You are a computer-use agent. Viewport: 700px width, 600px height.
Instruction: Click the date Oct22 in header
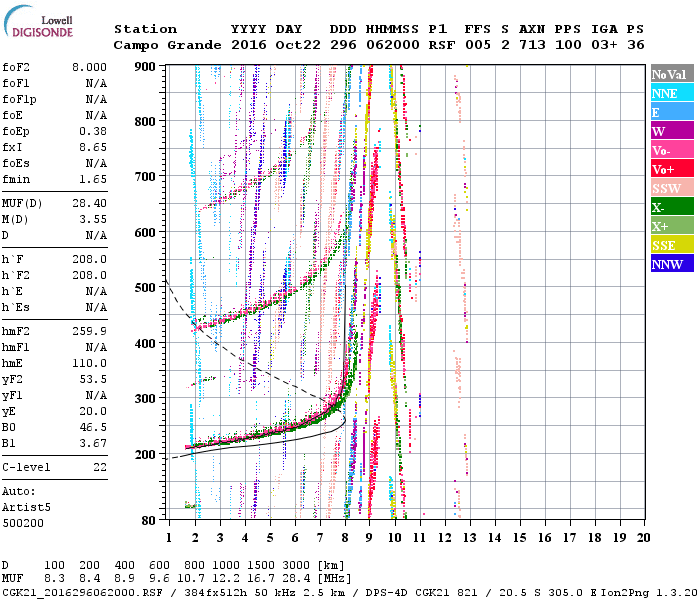[x=298, y=45]
